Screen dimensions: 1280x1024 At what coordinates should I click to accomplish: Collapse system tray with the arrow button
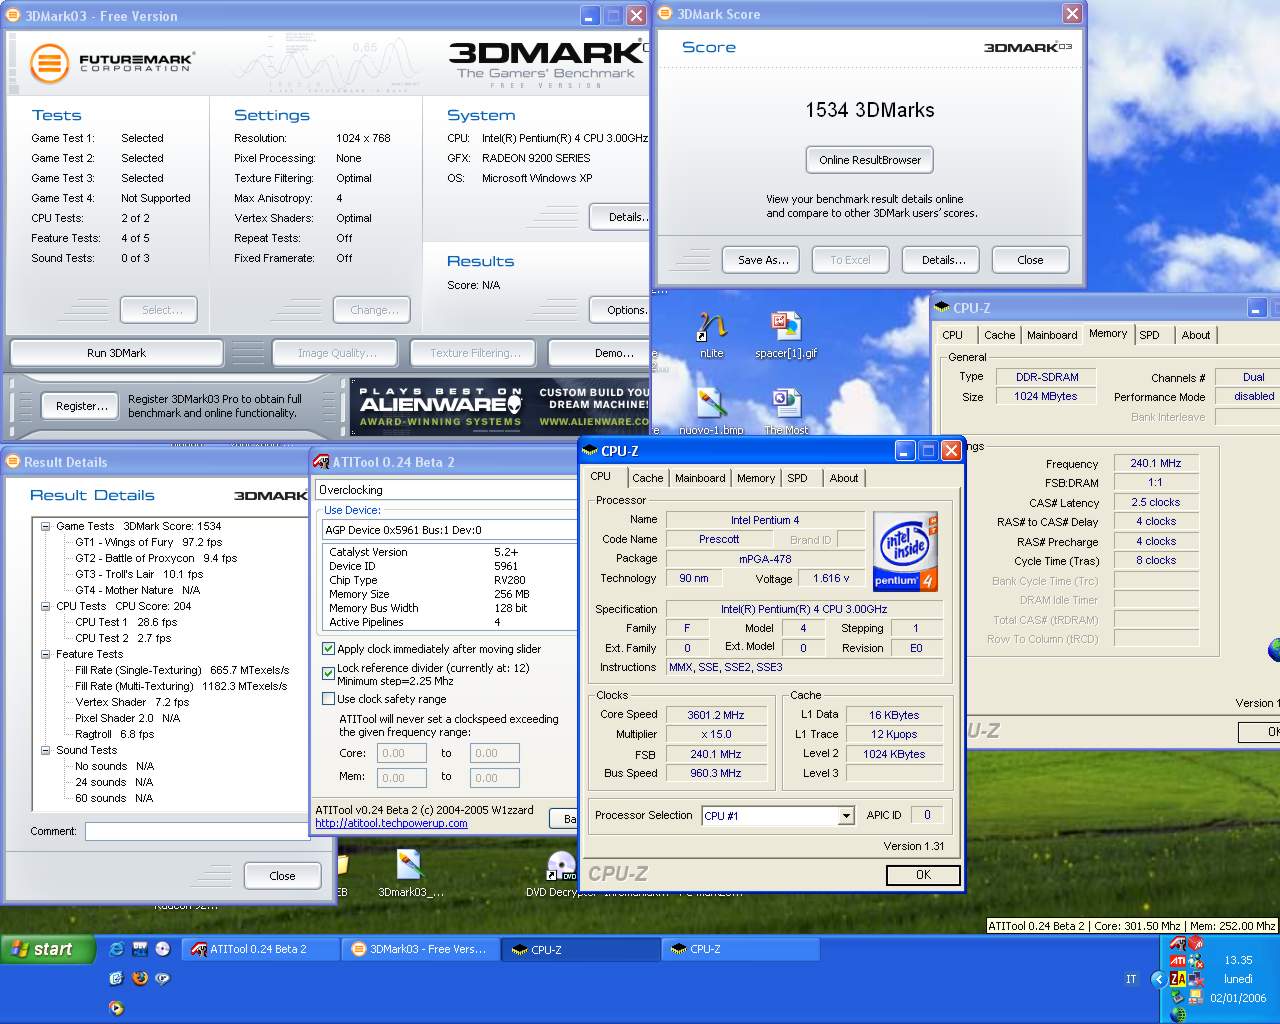pyautogui.click(x=1158, y=979)
